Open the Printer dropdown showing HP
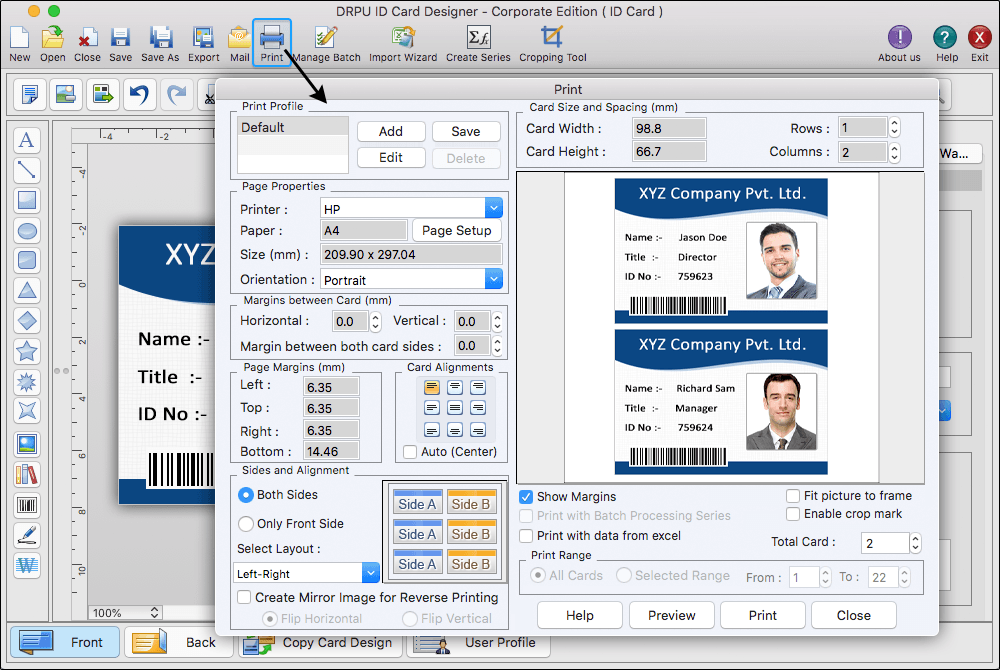Viewport: 1000px width, 670px height. 411,208
